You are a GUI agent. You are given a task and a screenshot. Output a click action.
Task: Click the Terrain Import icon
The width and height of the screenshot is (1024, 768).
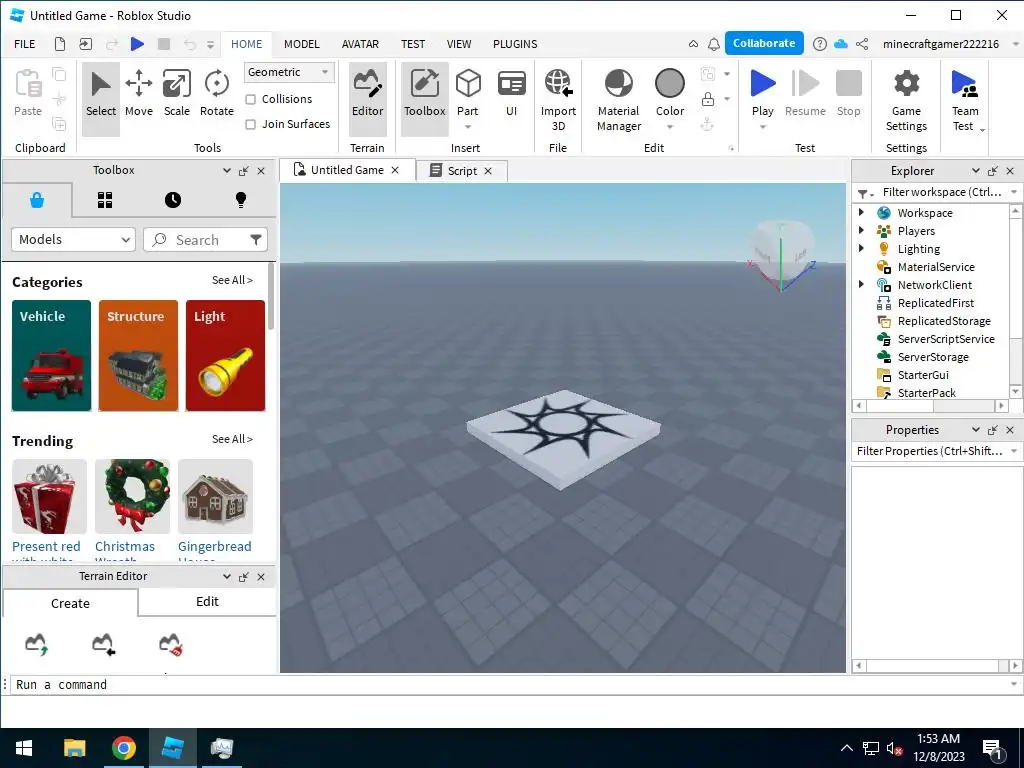(103, 644)
